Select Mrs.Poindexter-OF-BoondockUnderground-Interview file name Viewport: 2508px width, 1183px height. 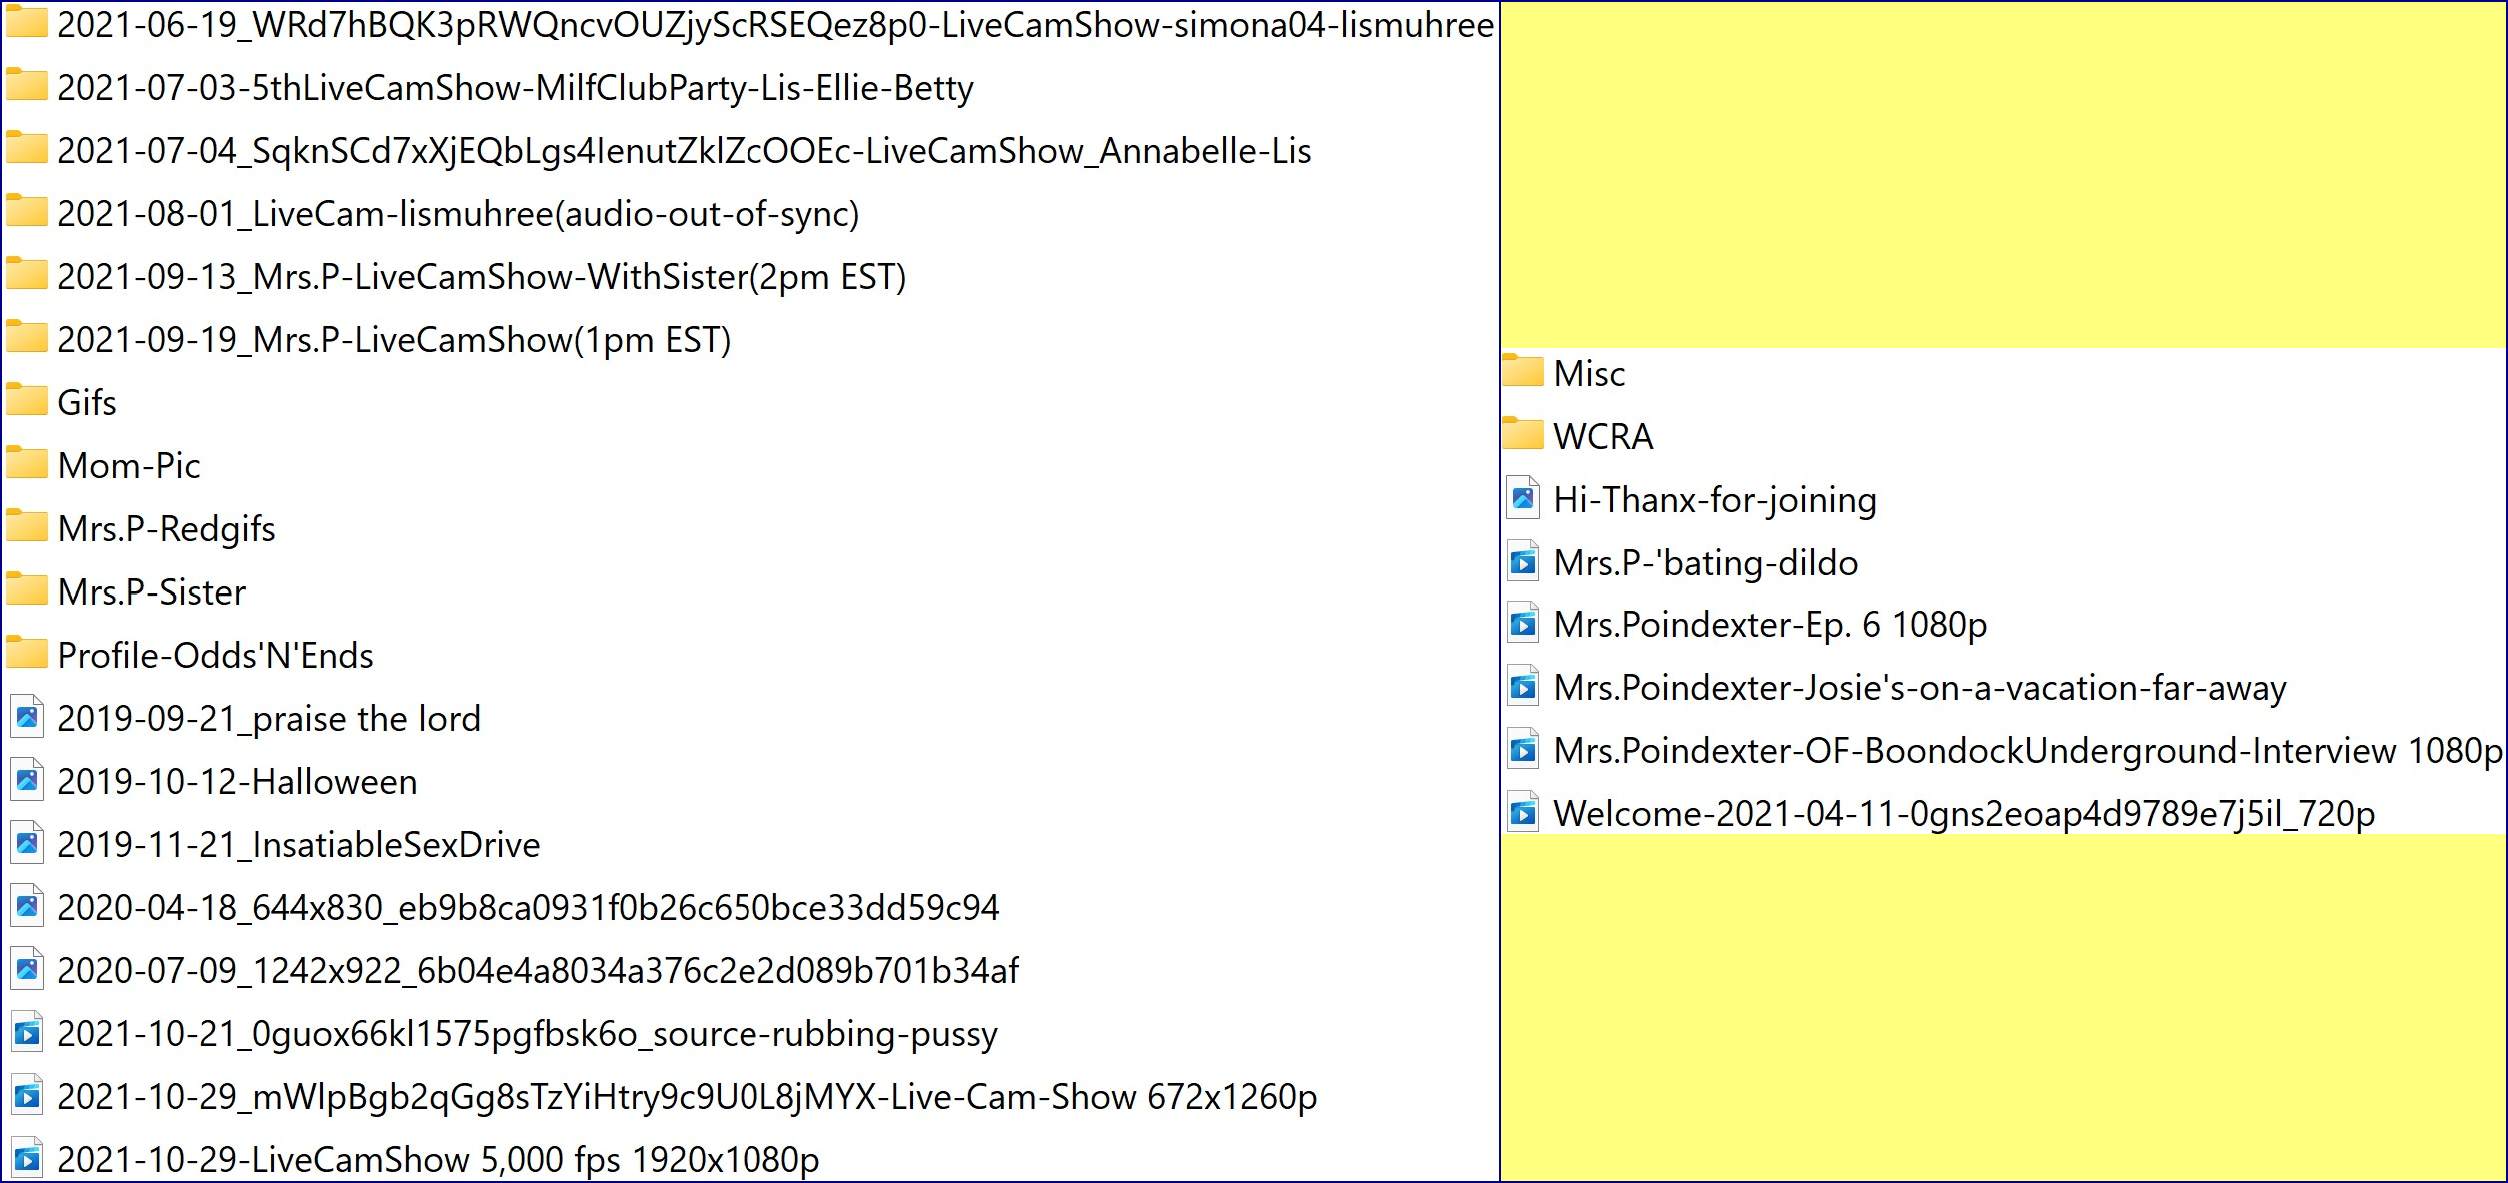point(2026,751)
